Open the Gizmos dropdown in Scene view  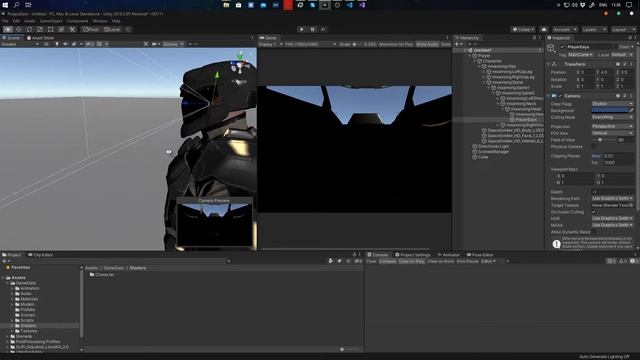click(173, 44)
